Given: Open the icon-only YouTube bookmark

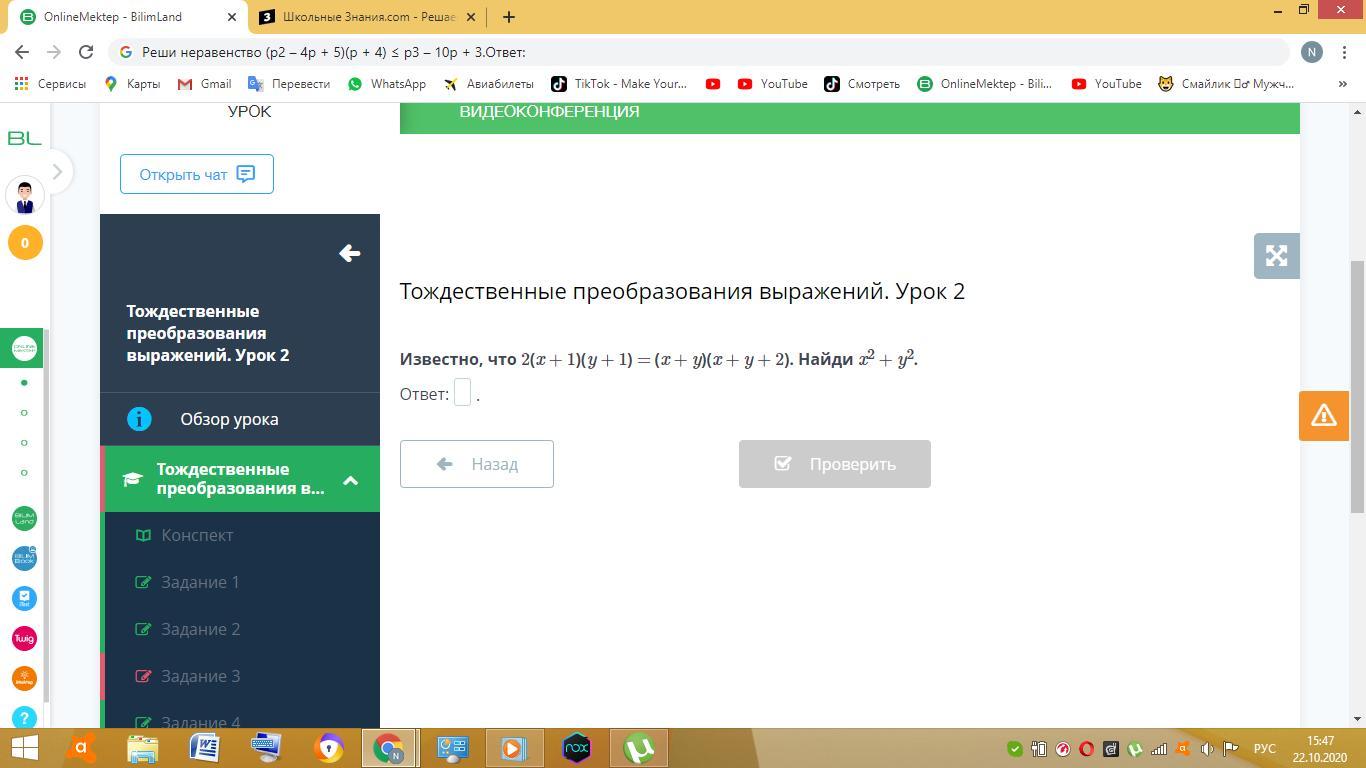Looking at the screenshot, I should coord(713,84).
